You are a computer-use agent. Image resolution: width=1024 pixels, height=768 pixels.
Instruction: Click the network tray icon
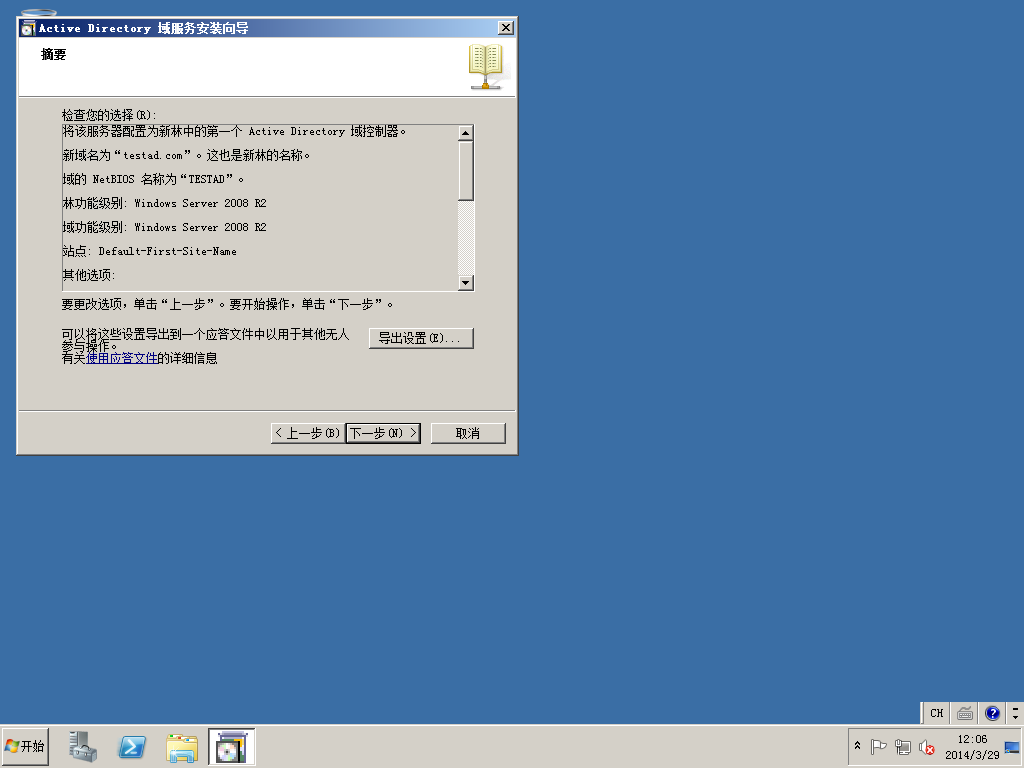tap(903, 746)
